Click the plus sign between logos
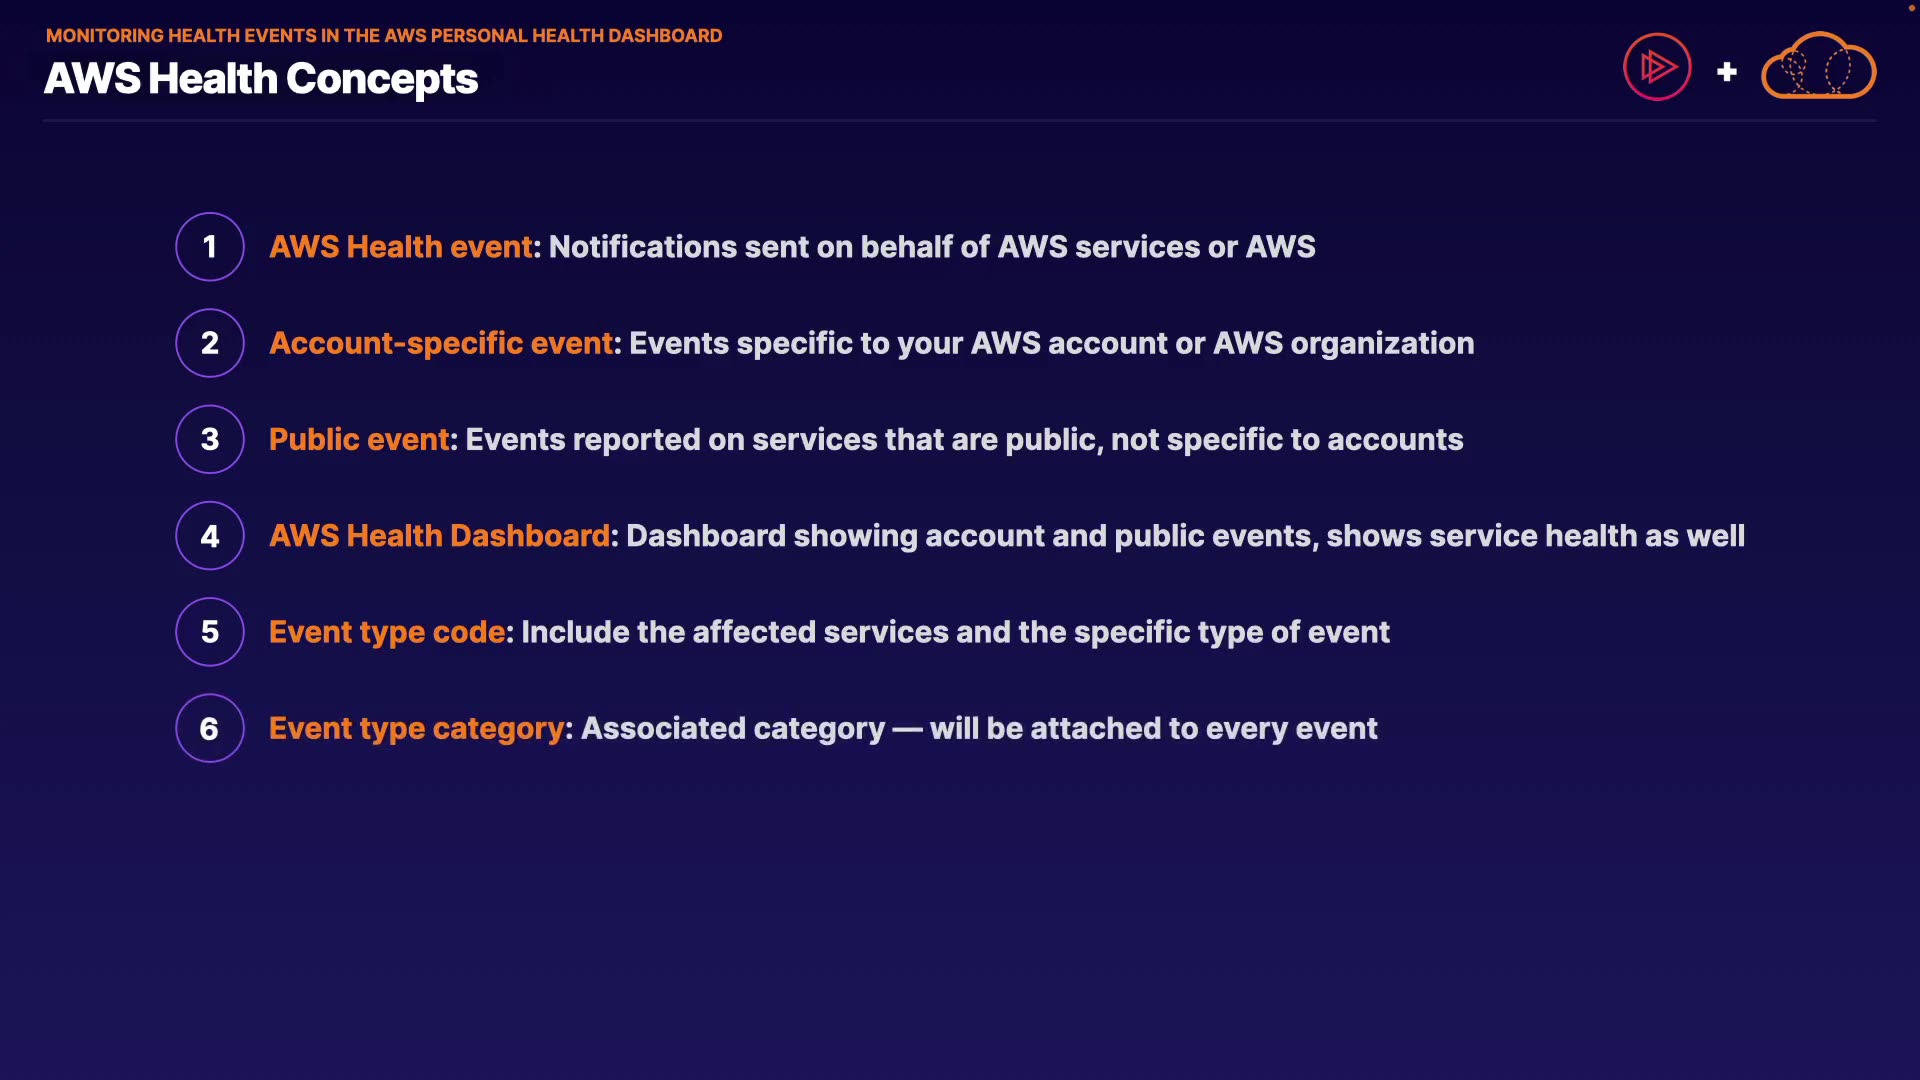The height and width of the screenshot is (1080, 1920). pos(1726,72)
